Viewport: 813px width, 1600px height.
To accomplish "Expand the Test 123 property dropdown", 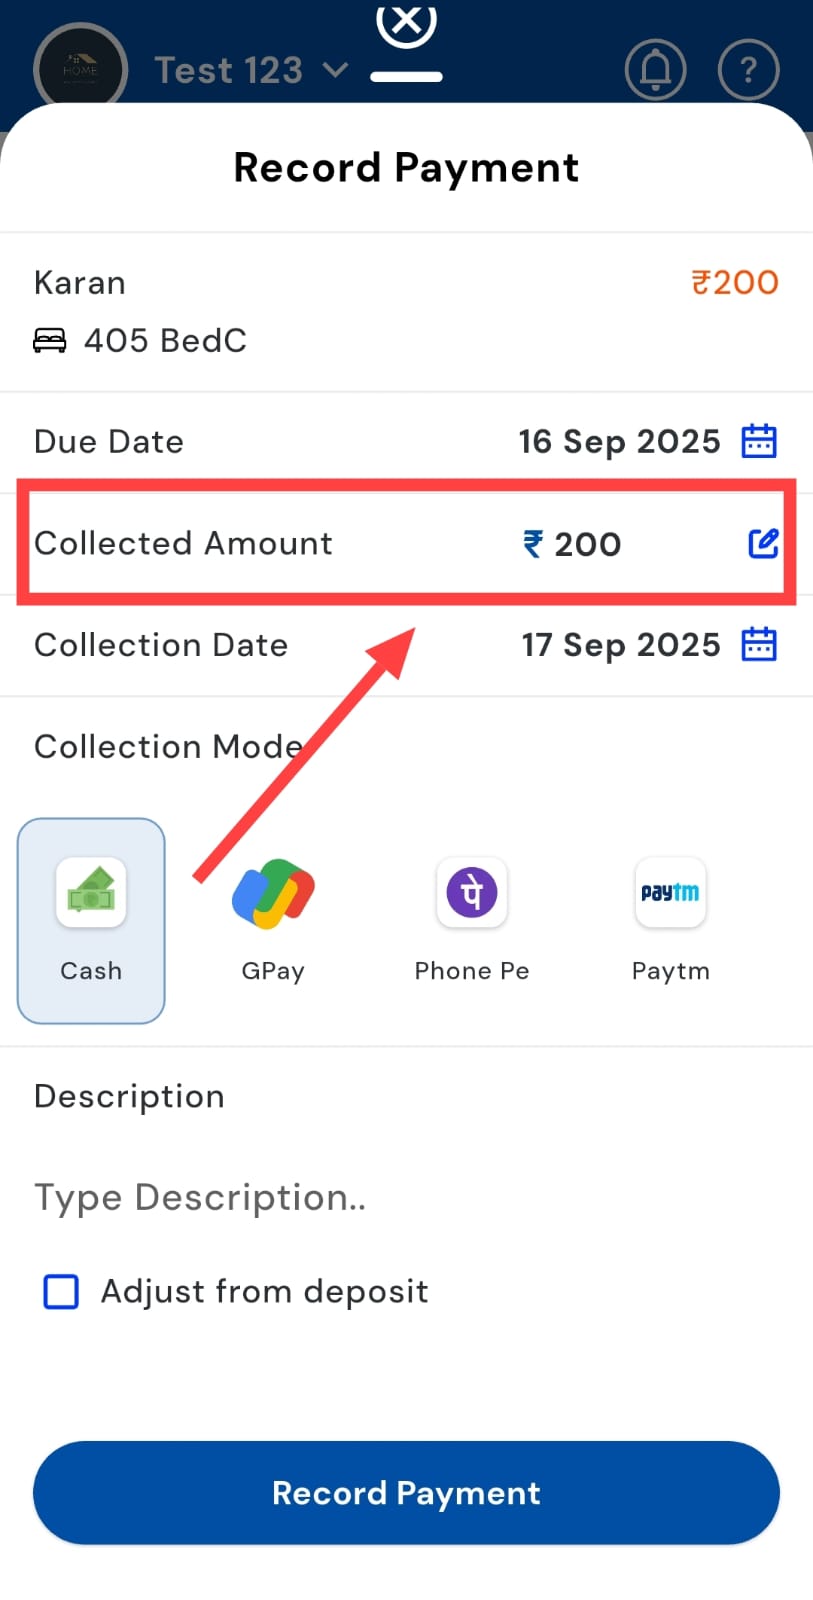I will pyautogui.click(x=250, y=71).
